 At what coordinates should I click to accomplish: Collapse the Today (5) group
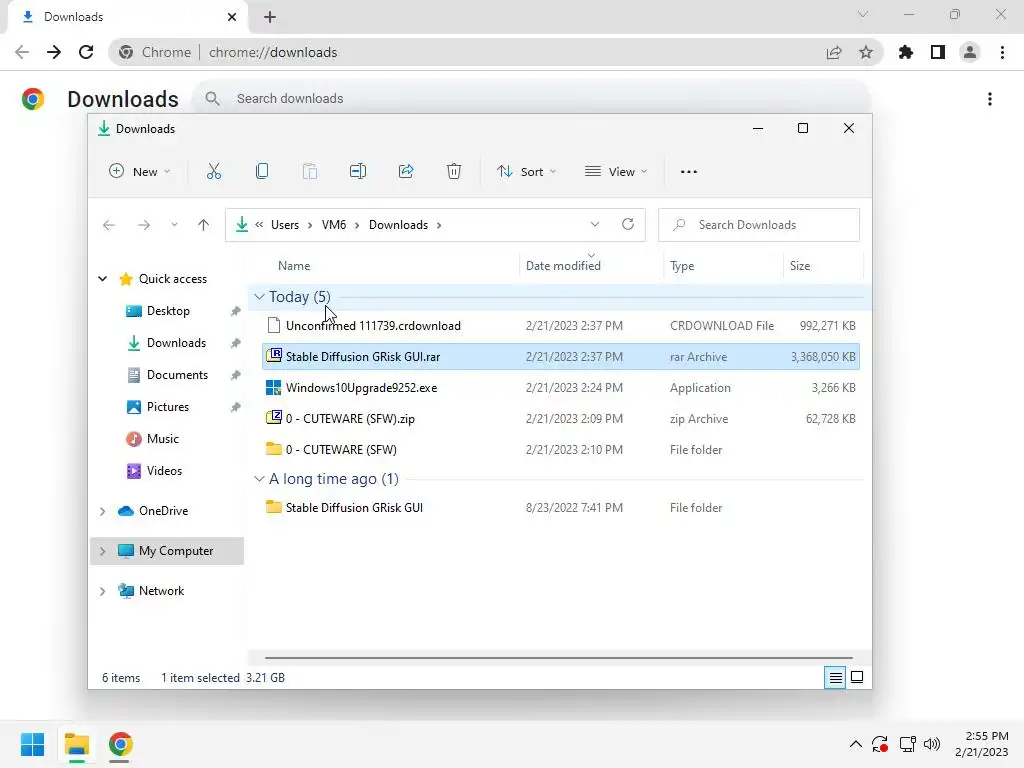click(x=259, y=296)
